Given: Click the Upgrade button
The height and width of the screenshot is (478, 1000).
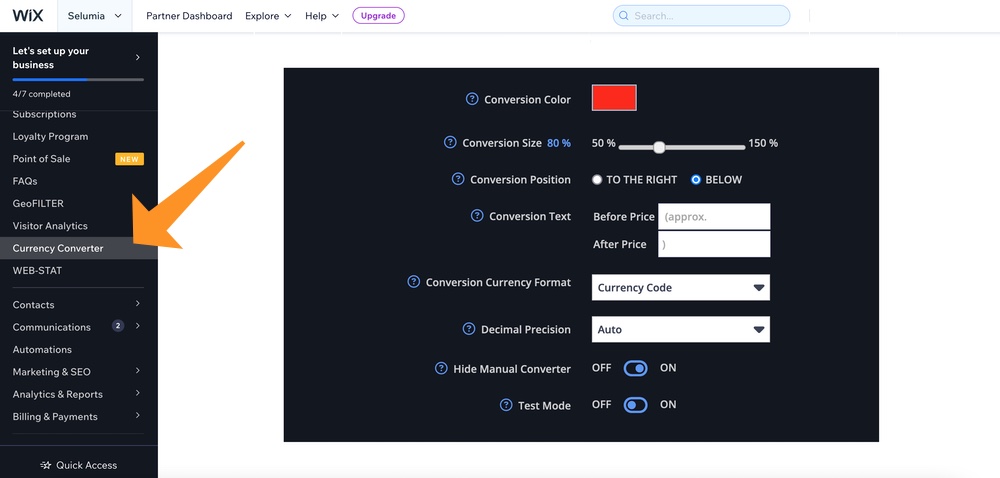Looking at the screenshot, I should (378, 16).
